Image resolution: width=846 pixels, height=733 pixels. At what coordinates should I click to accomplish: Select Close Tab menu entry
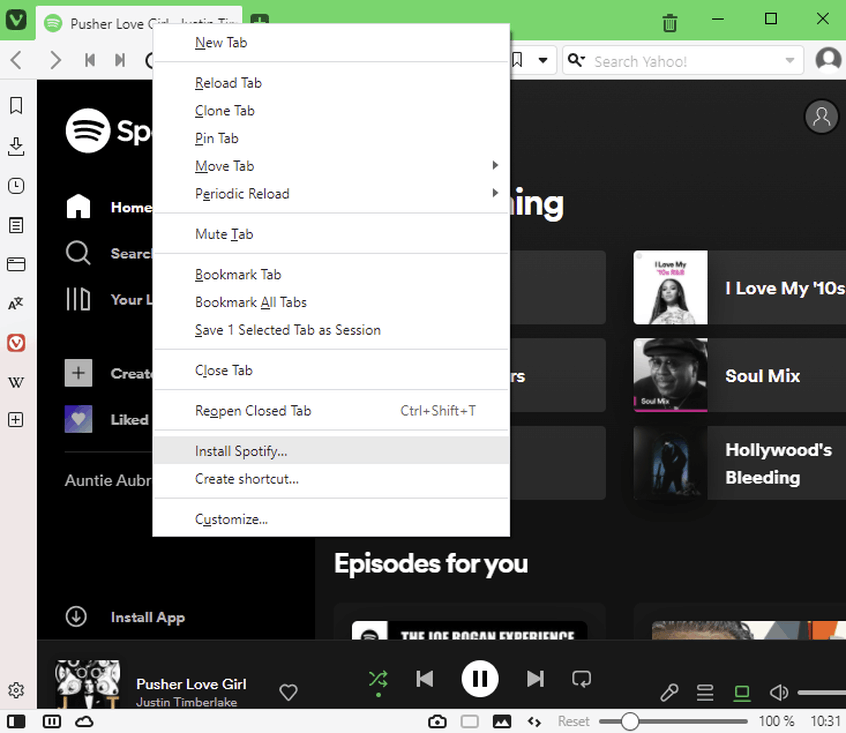tap(331, 371)
